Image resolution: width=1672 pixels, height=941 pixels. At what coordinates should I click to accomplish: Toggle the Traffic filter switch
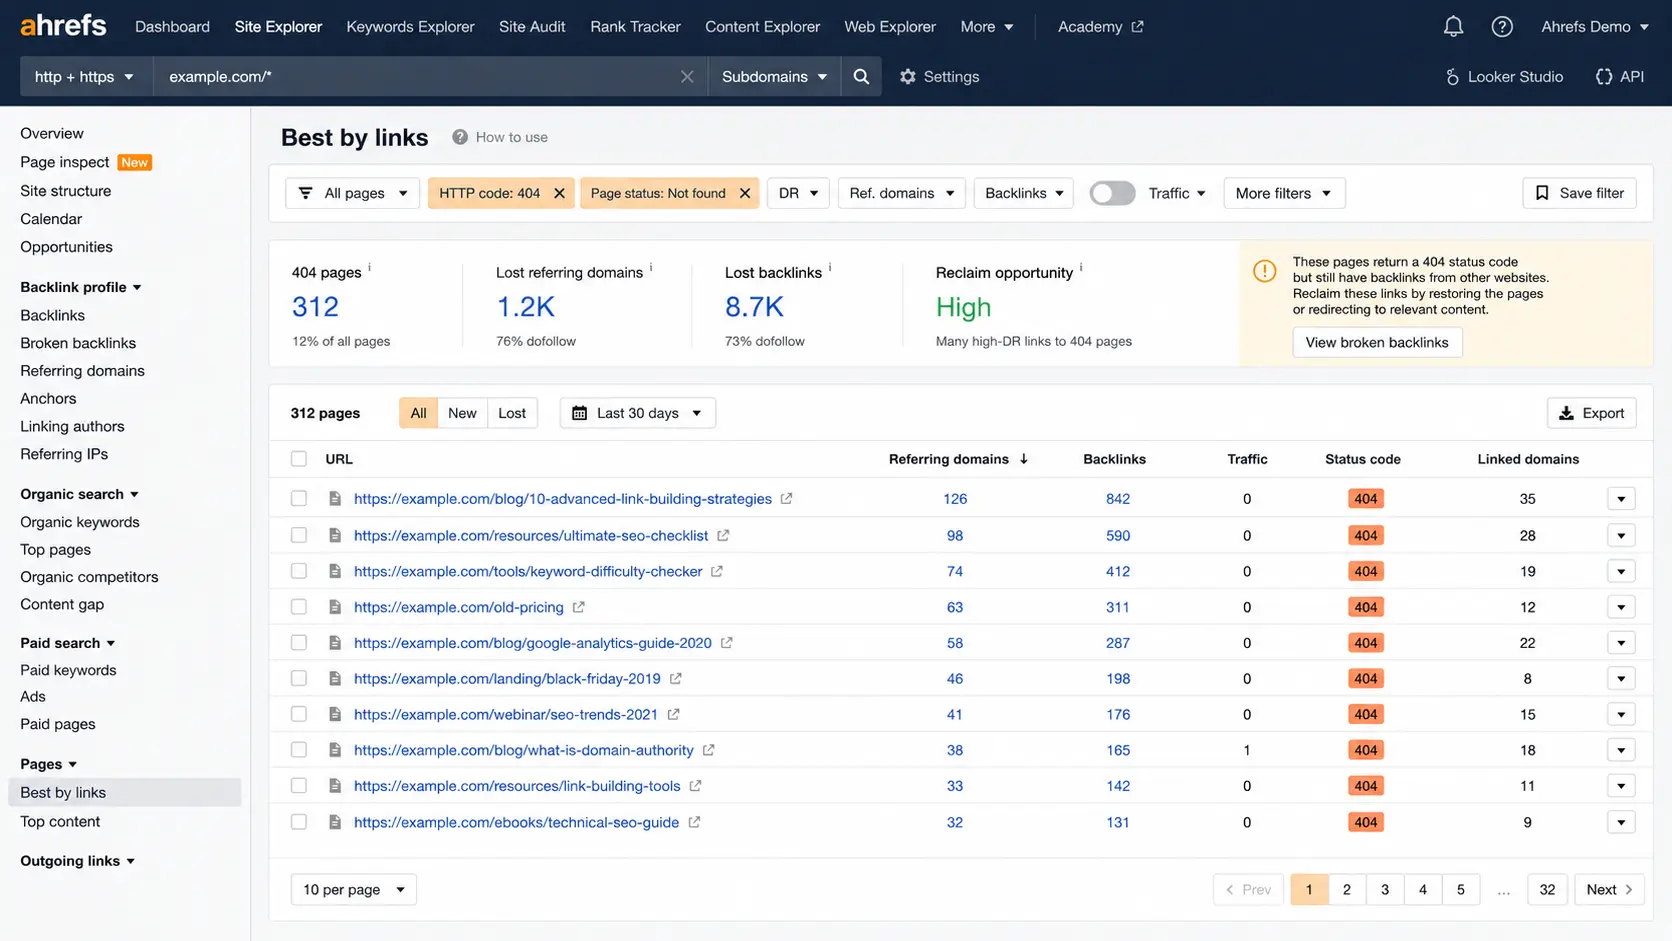pos(1112,193)
